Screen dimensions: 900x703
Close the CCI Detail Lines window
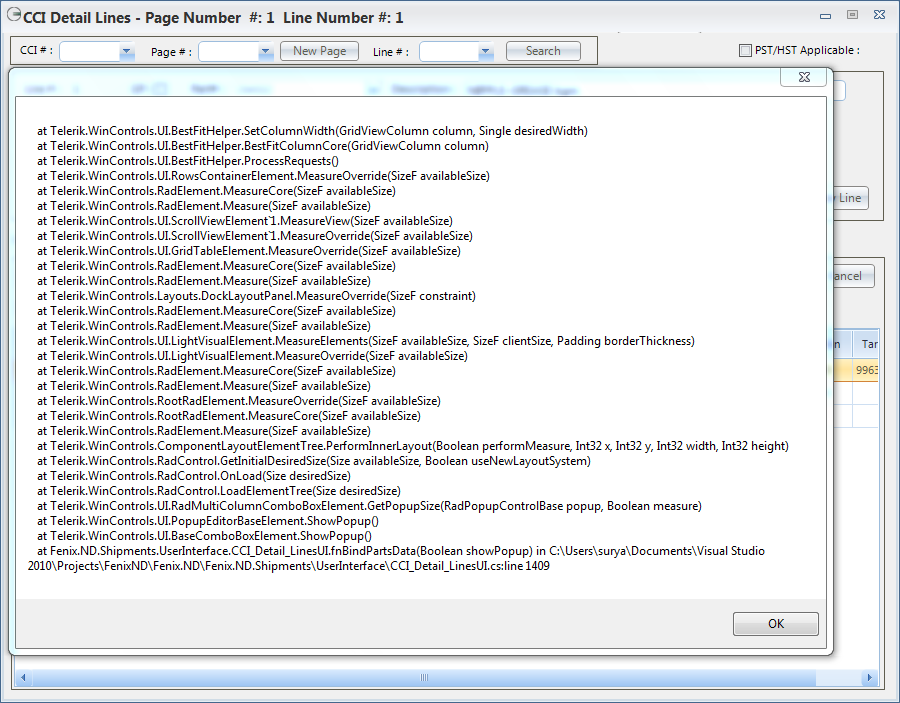tap(879, 15)
